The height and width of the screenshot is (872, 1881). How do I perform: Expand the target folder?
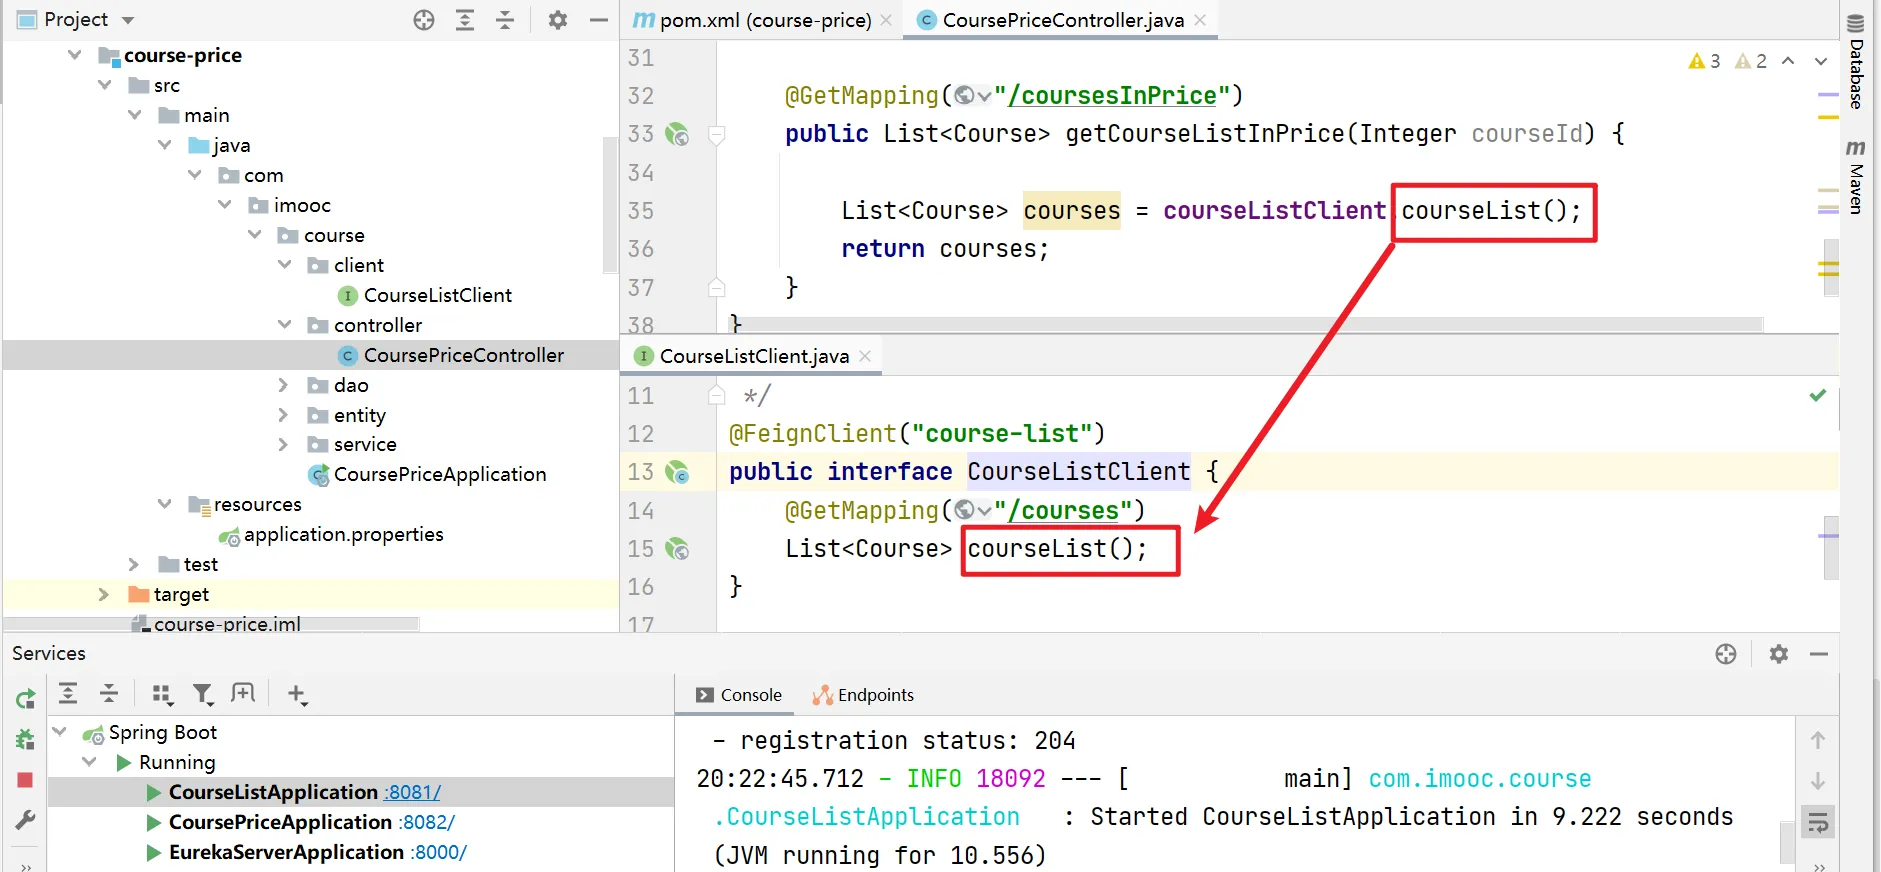[103, 594]
